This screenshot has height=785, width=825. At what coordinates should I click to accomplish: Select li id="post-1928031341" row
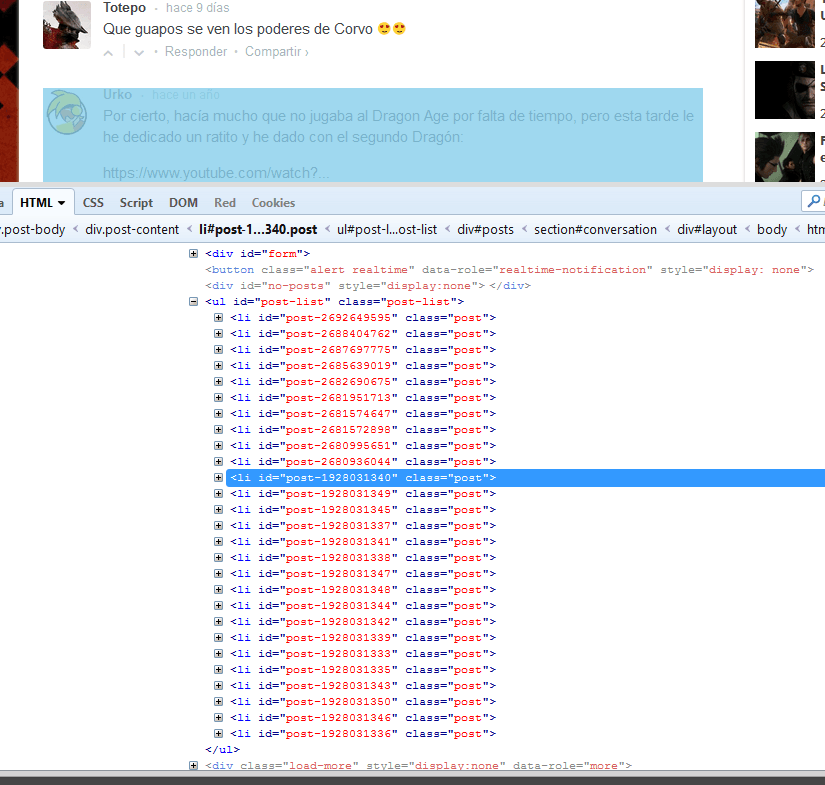point(363,541)
